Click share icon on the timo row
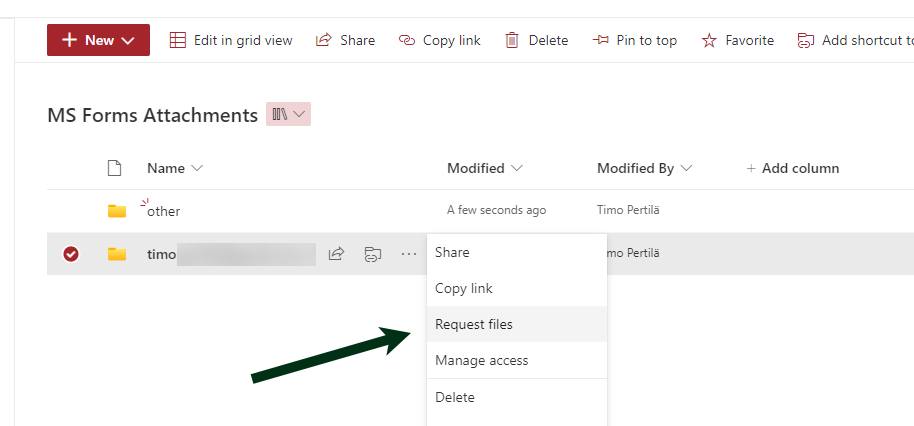 [337, 254]
